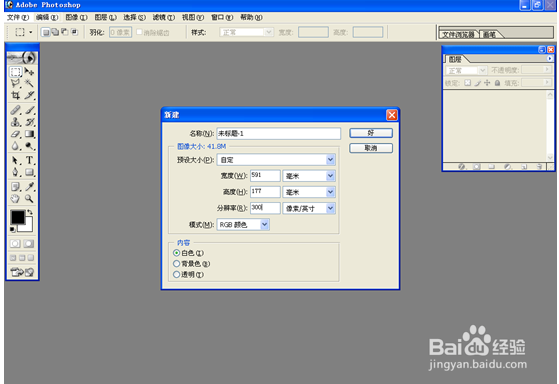This screenshot has height=384, width=559.
Task: Switch to Quick Mask mode in toolbox
Action: (29, 244)
